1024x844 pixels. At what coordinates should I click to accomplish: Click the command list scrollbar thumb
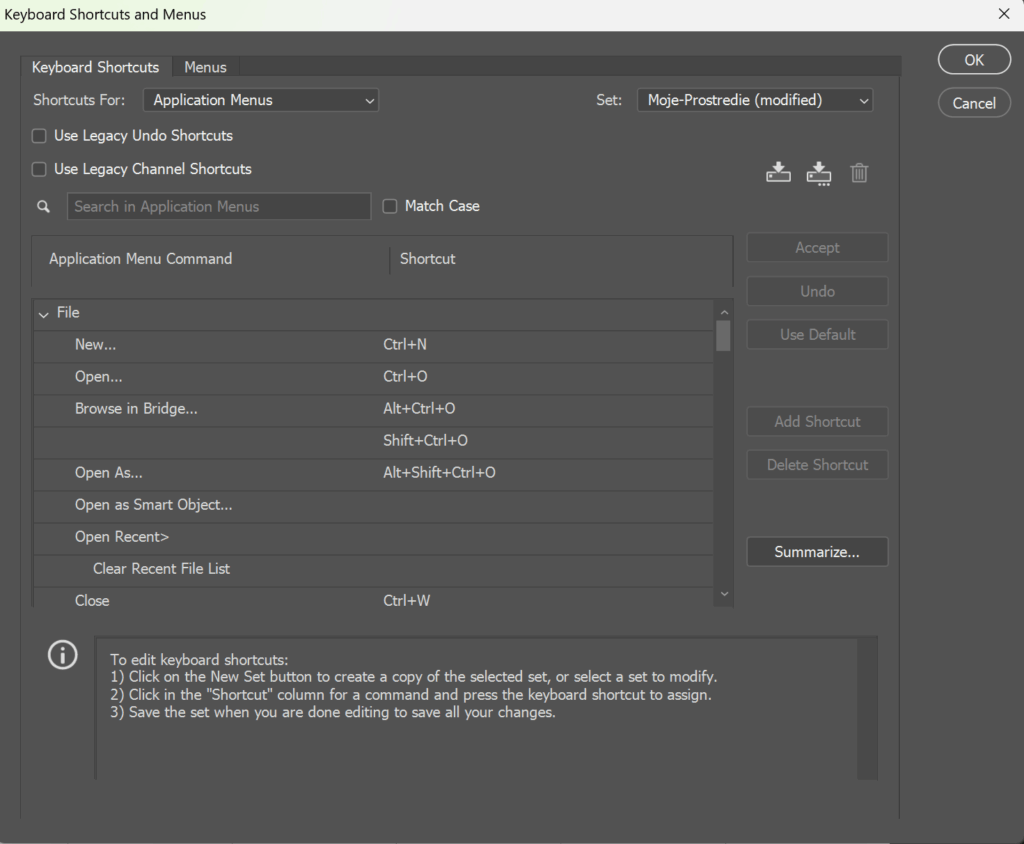pyautogui.click(x=723, y=335)
